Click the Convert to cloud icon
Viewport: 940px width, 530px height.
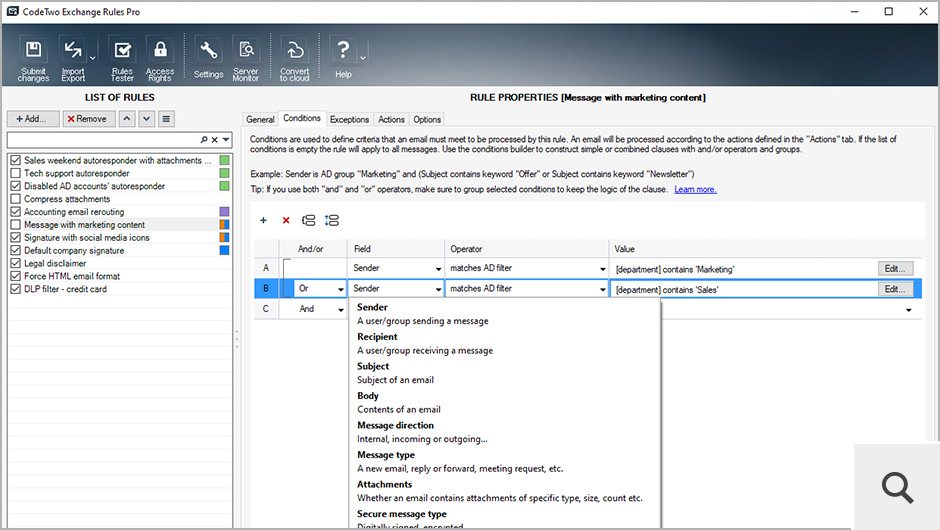pyautogui.click(x=294, y=58)
